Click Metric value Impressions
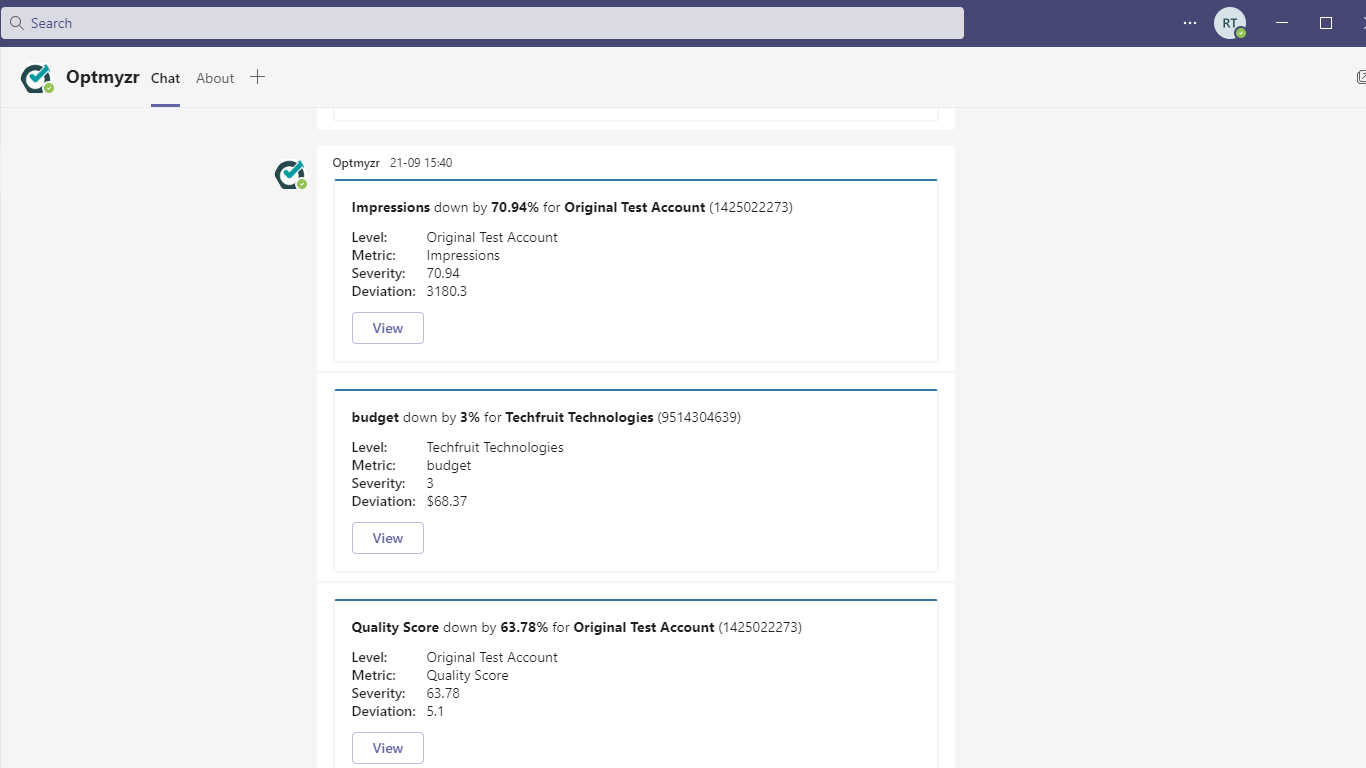 [x=463, y=255]
